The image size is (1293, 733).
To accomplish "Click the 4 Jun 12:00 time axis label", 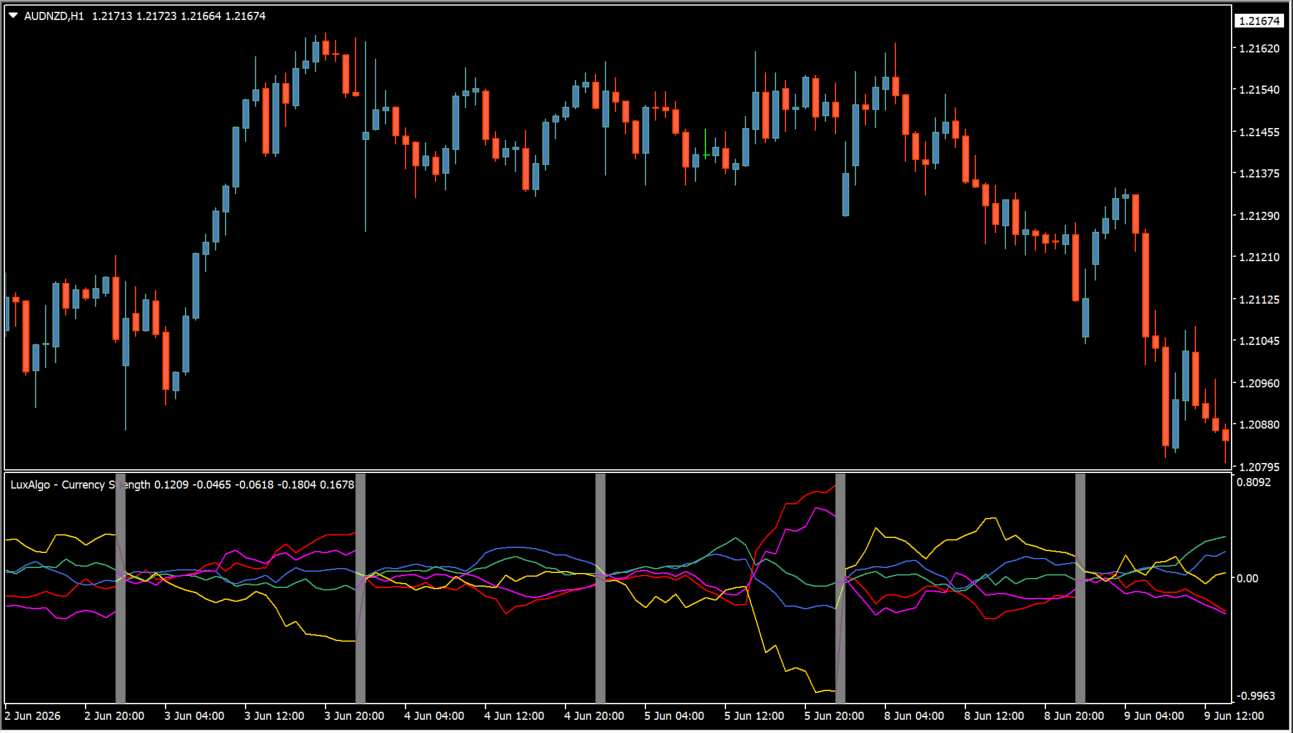I will [x=514, y=716].
